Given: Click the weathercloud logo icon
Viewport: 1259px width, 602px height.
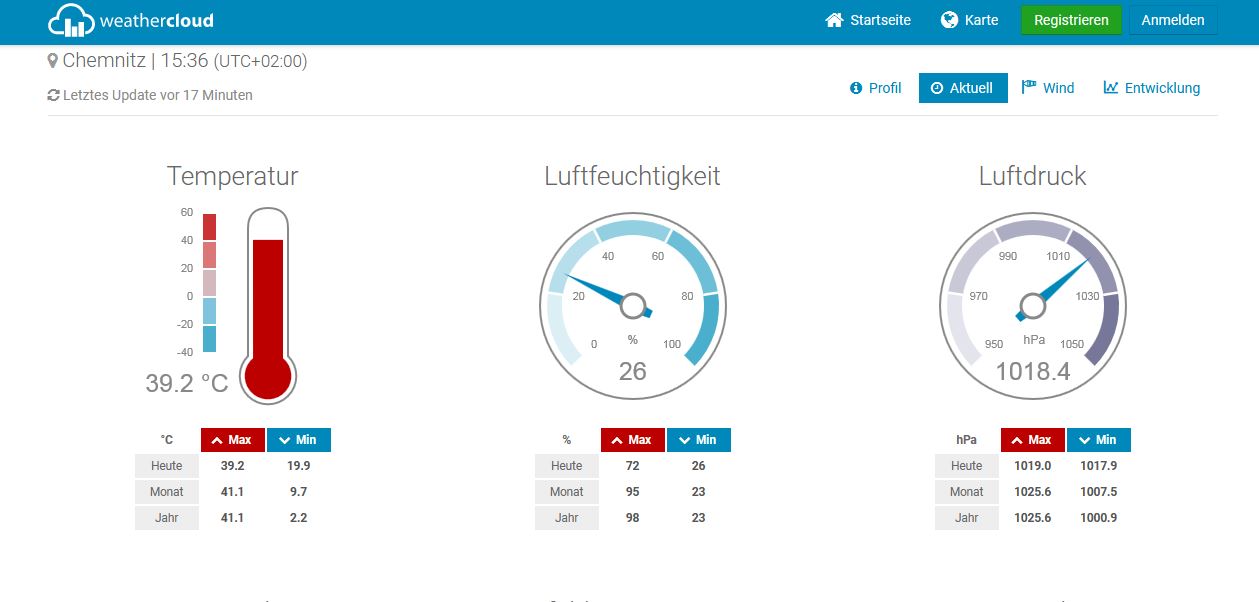Looking at the screenshot, I should pos(71,20).
